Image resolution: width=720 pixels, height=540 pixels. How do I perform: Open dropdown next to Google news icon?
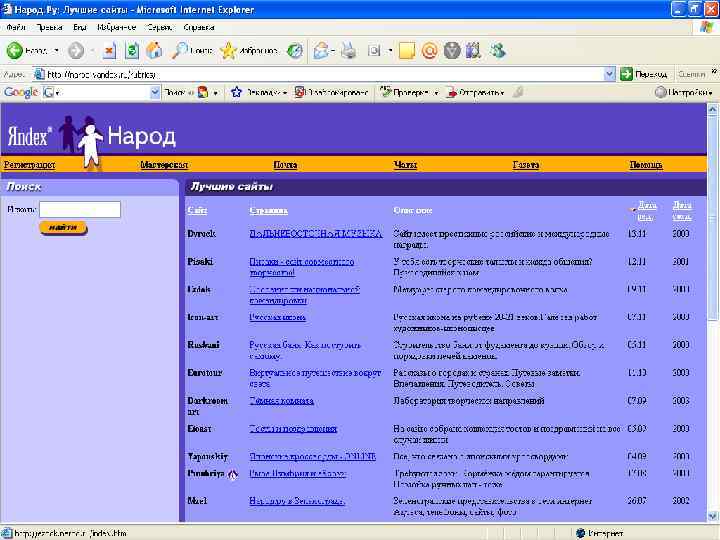[215, 93]
